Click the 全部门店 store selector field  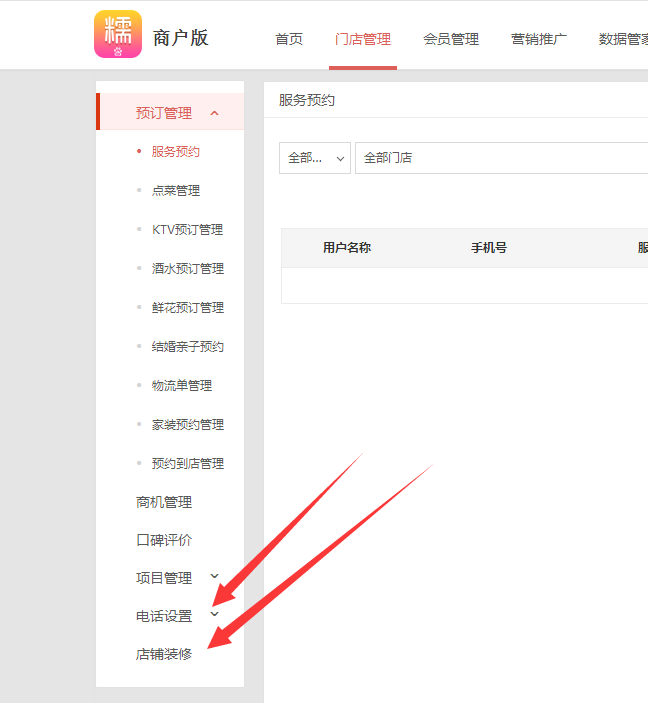(501, 158)
